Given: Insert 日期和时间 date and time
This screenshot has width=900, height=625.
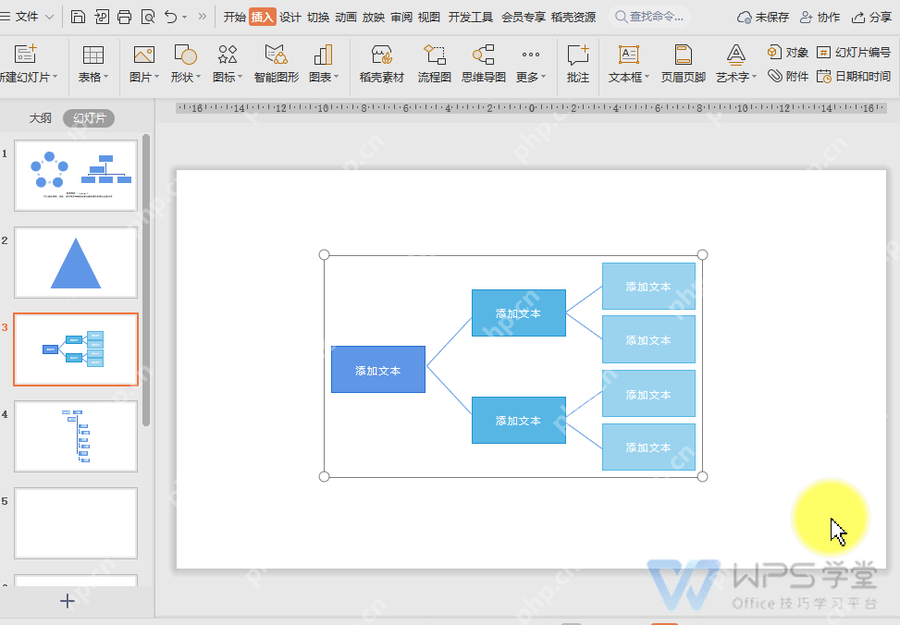Looking at the screenshot, I should (x=854, y=76).
